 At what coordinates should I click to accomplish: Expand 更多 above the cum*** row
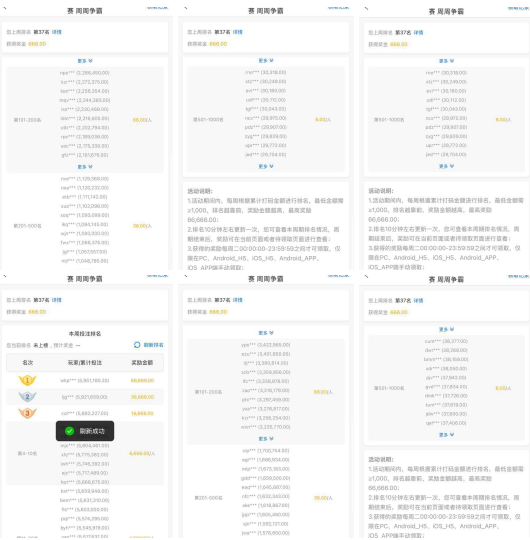(x=446, y=330)
